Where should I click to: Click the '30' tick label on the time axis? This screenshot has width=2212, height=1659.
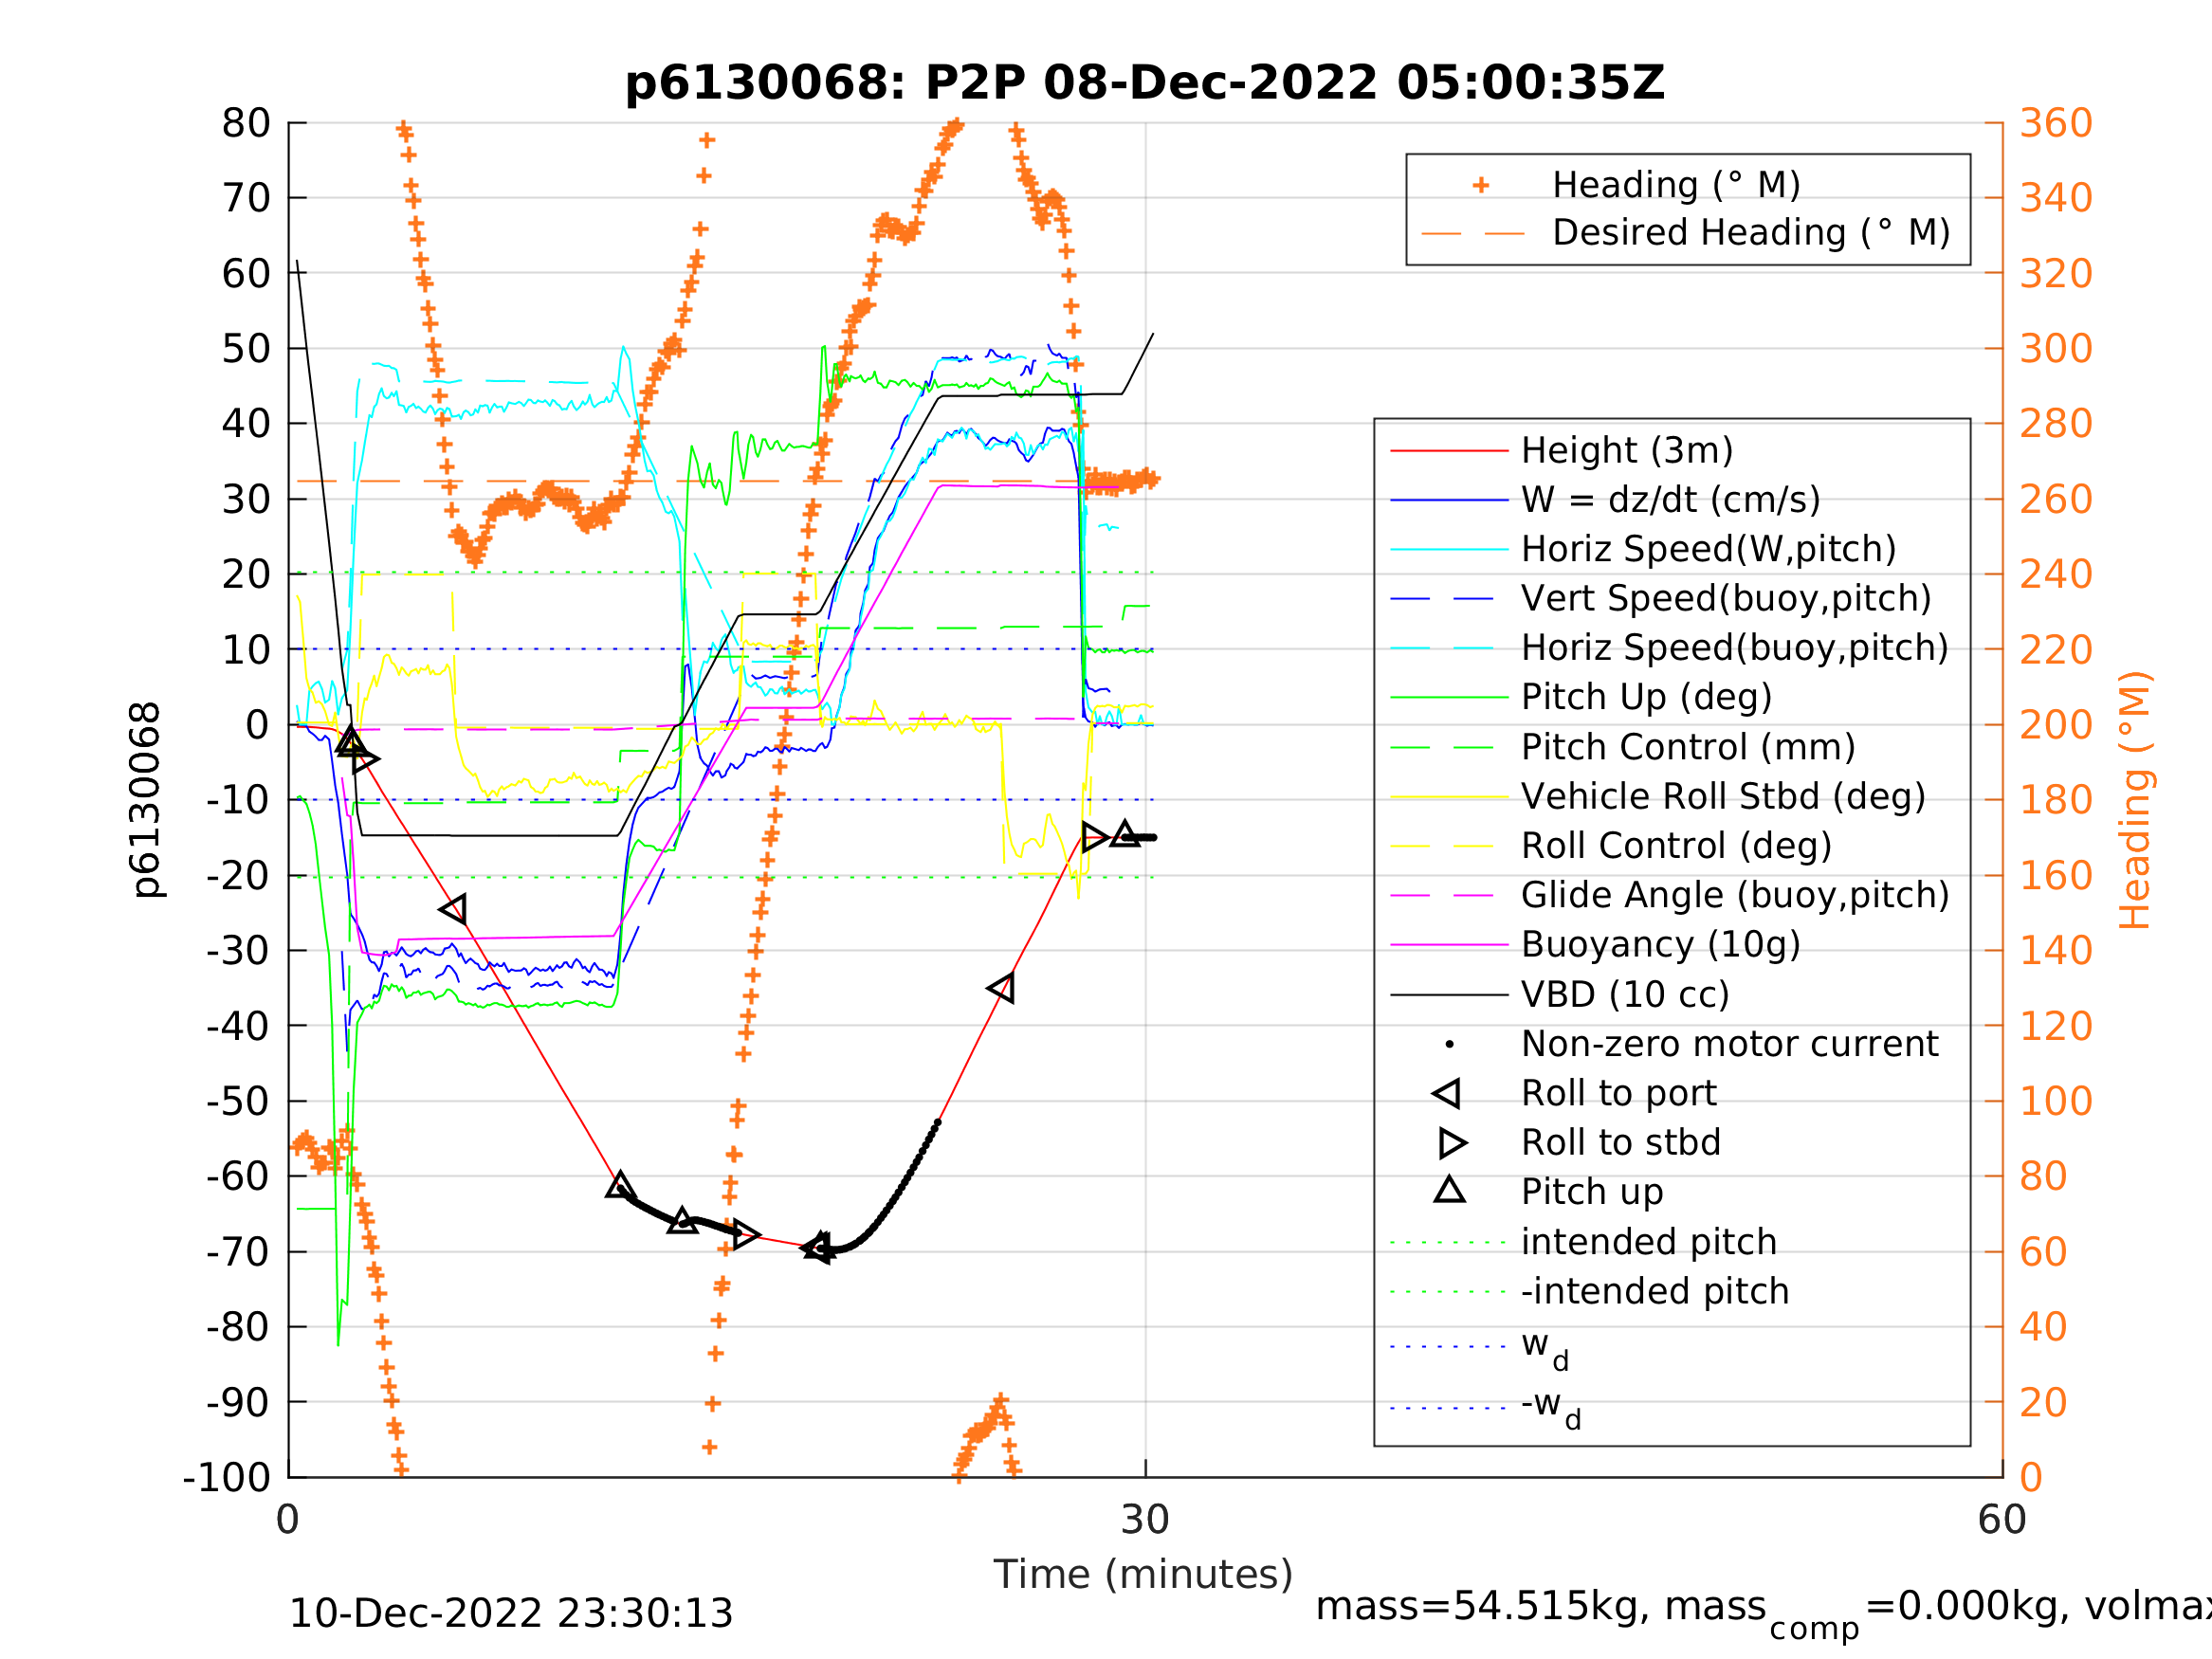pyautogui.click(x=1145, y=1520)
